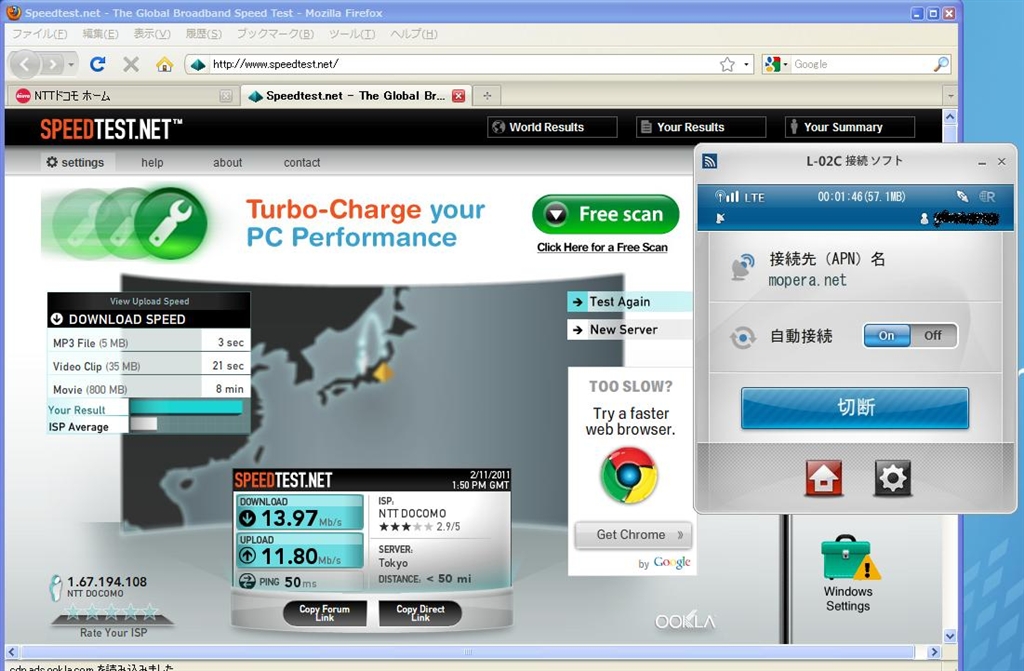The height and width of the screenshot is (671, 1024).
Task: Open the 表示 menu
Action: pyautogui.click(x=152, y=33)
